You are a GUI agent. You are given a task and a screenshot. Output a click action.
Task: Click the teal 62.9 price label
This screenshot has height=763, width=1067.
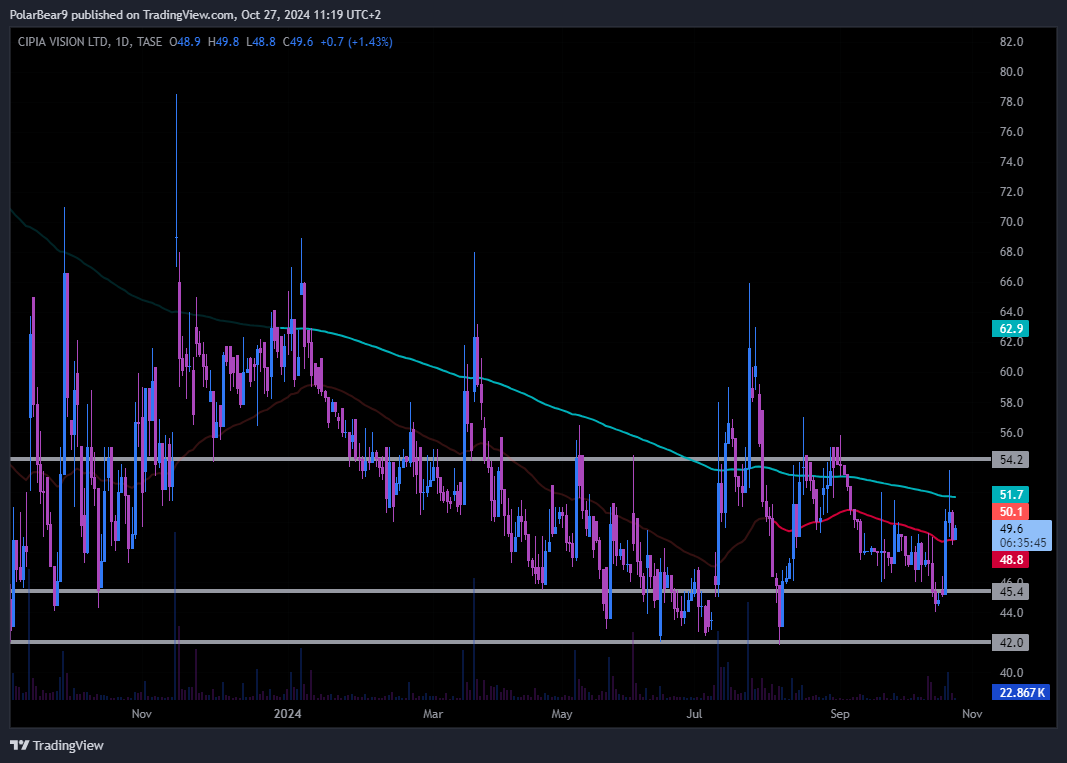coord(1012,328)
